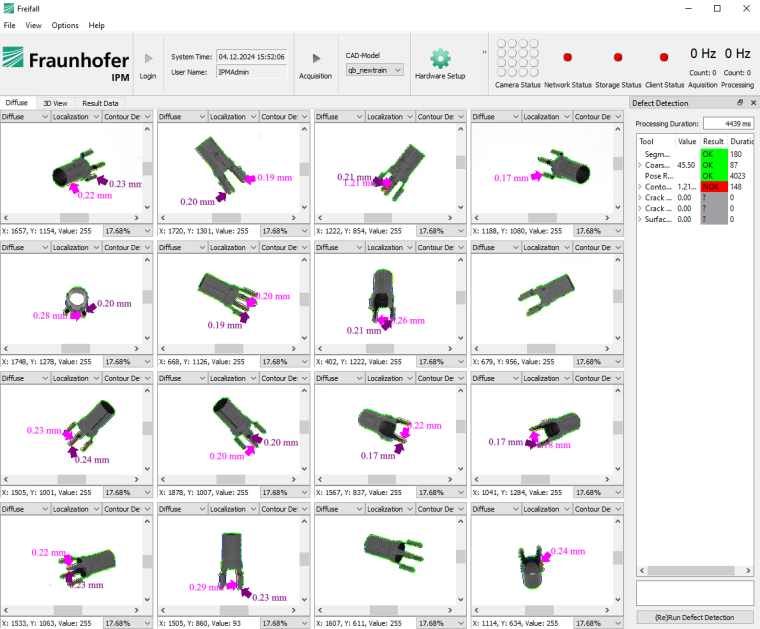Image resolution: width=760 pixels, height=629 pixels.
Task: Undock the Defect Detection panel
Action: coord(739,103)
